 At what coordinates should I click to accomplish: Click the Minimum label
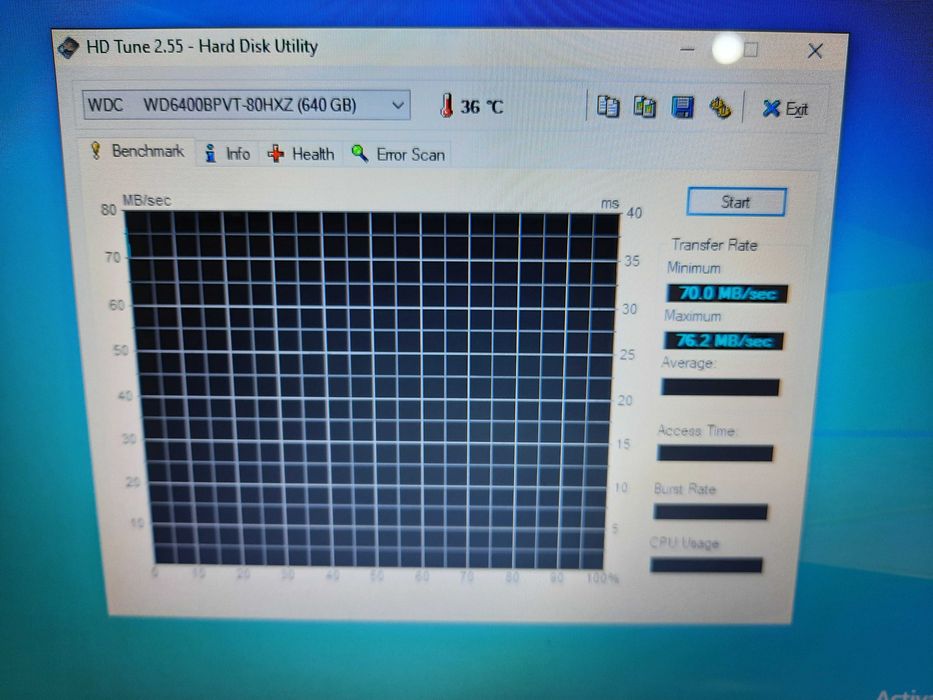coord(694,268)
